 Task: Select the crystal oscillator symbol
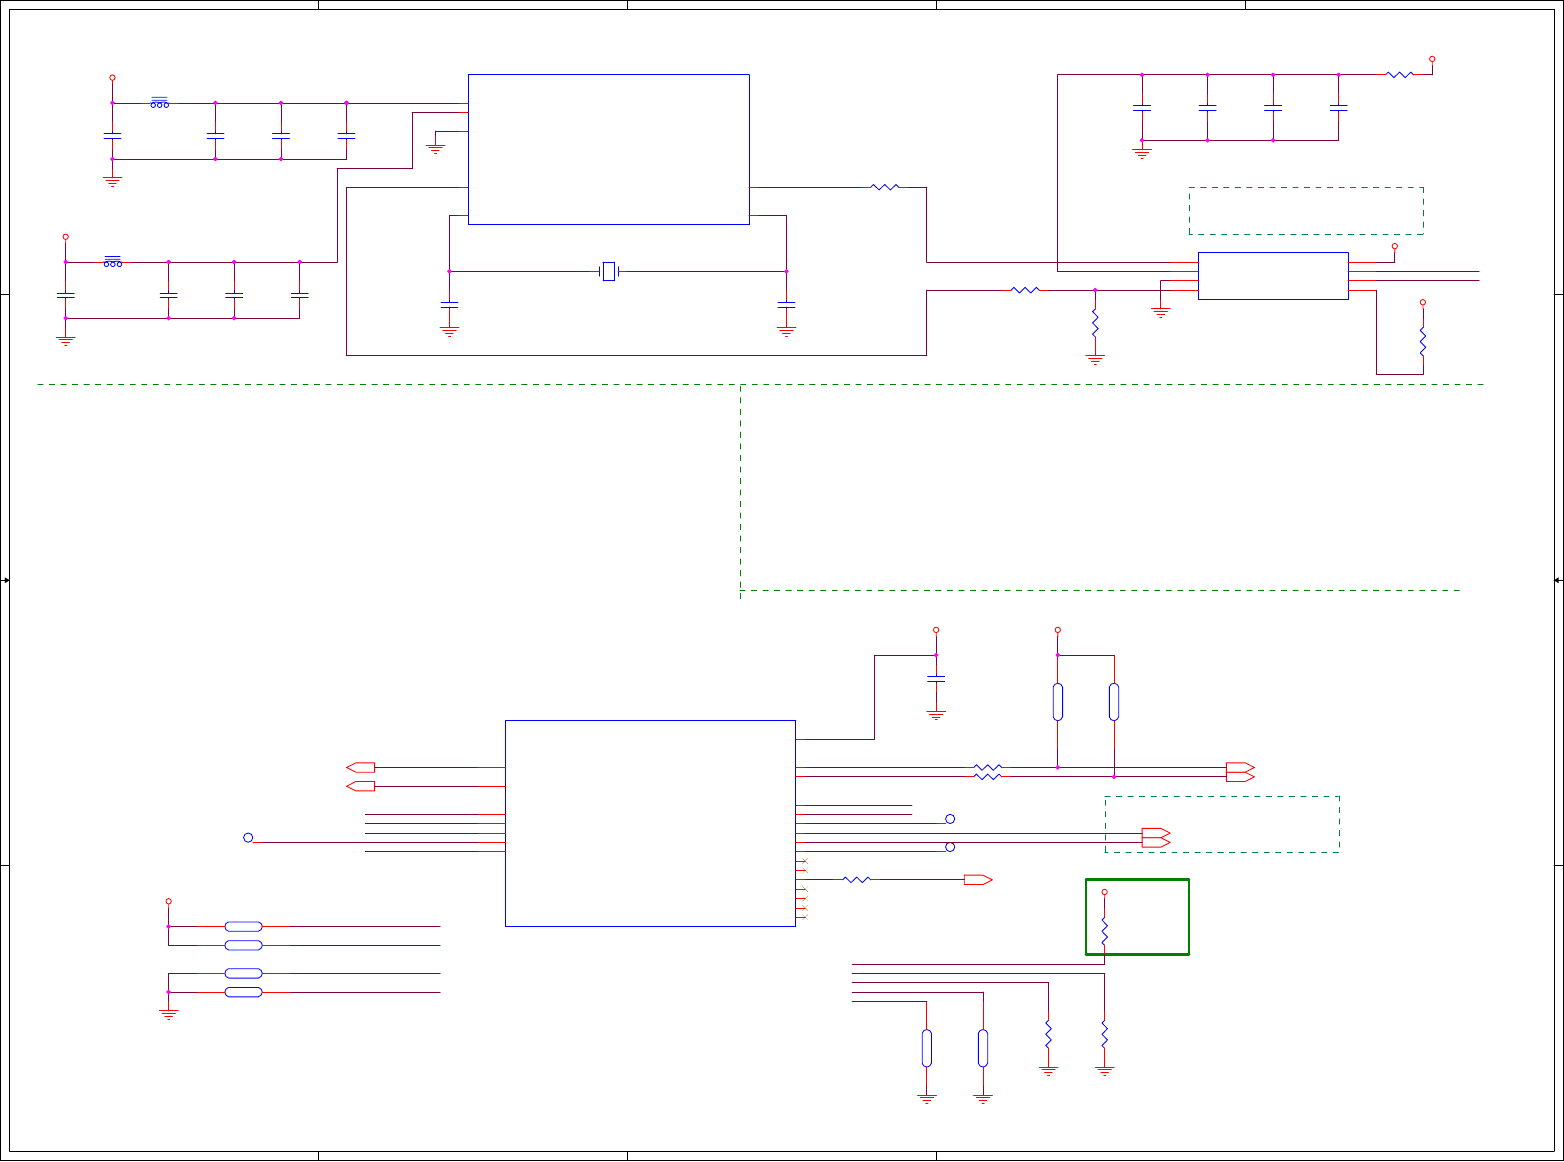click(608, 271)
